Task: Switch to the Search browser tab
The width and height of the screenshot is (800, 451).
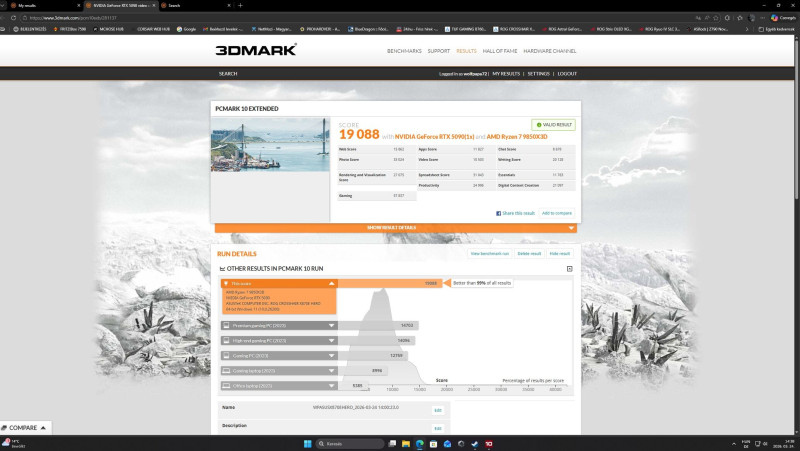Action: (x=194, y=5)
